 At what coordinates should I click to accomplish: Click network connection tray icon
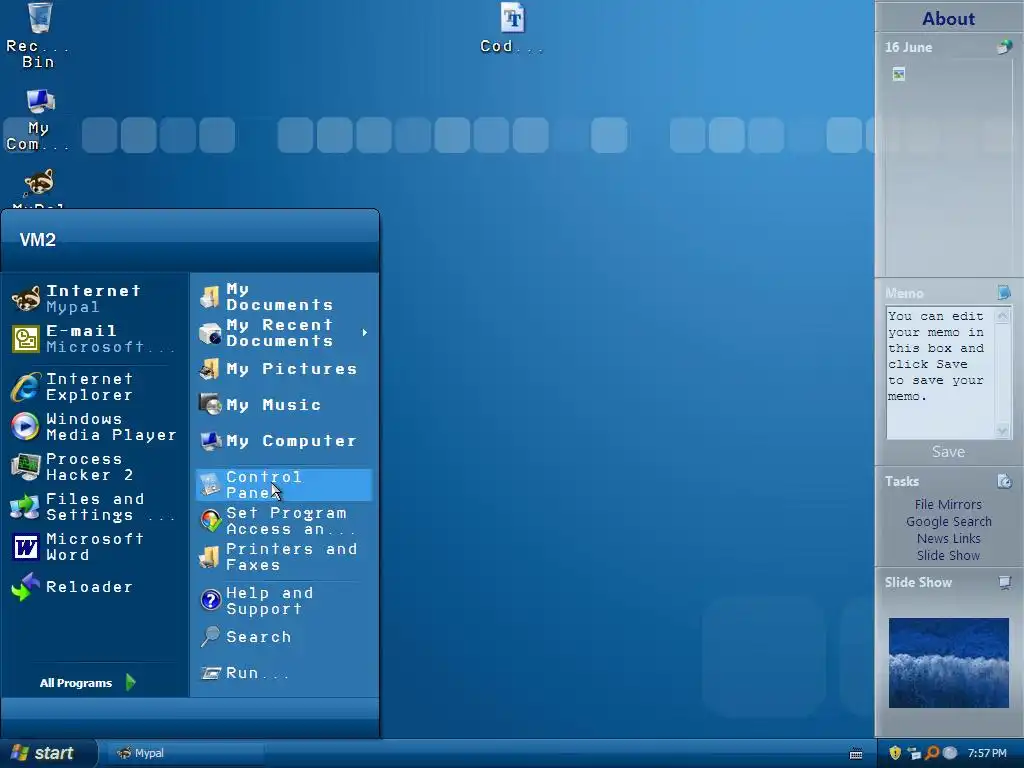click(x=914, y=754)
